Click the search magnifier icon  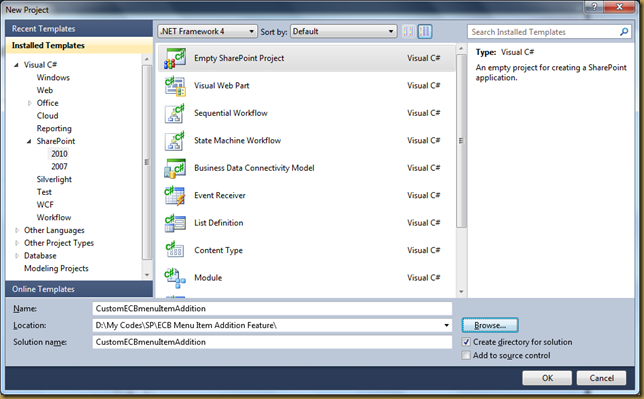click(x=624, y=32)
